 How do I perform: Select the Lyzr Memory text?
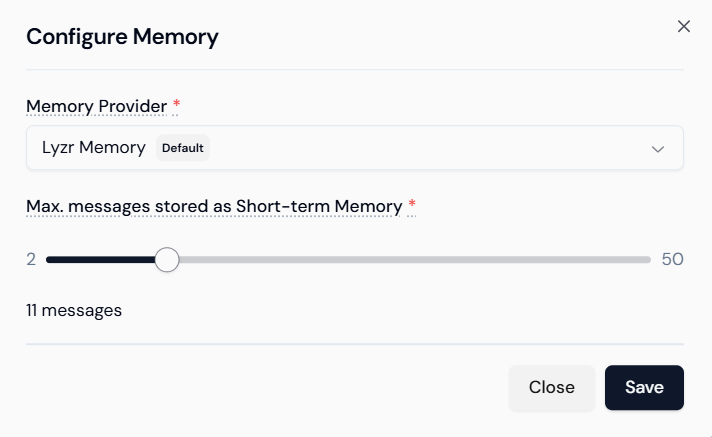94,148
